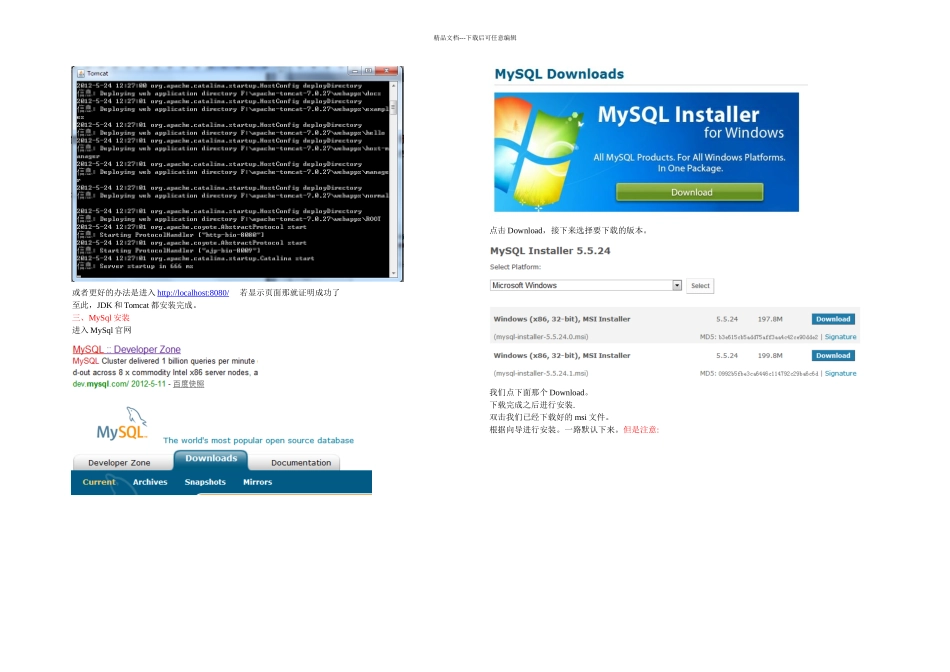Open Signature link for mysql-installer-5.5.24.0.msi

tap(840, 337)
